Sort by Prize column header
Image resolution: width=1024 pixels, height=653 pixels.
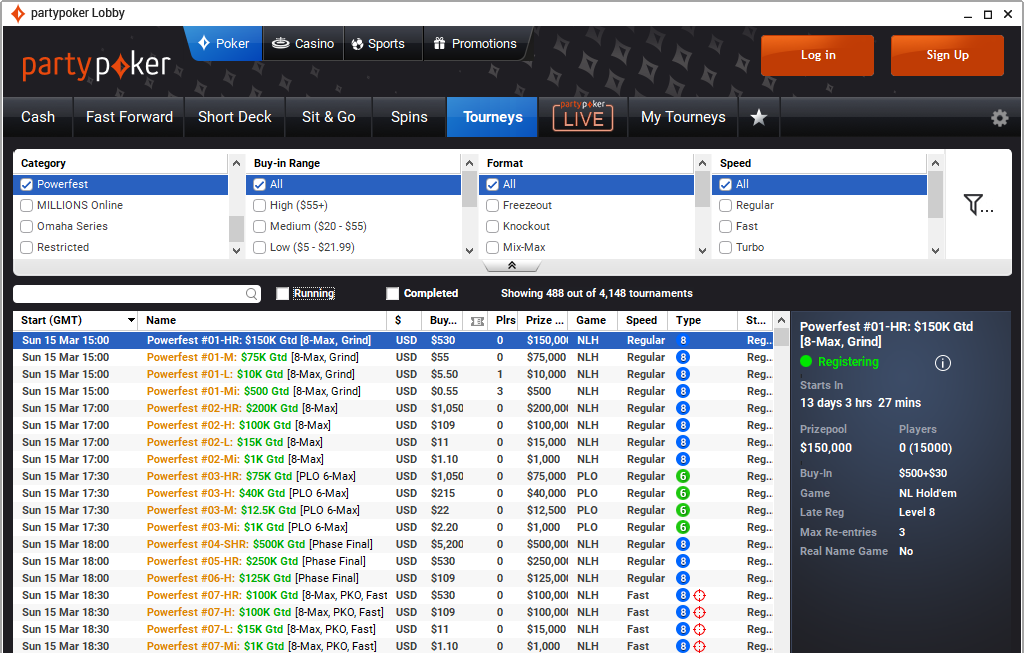pos(544,320)
